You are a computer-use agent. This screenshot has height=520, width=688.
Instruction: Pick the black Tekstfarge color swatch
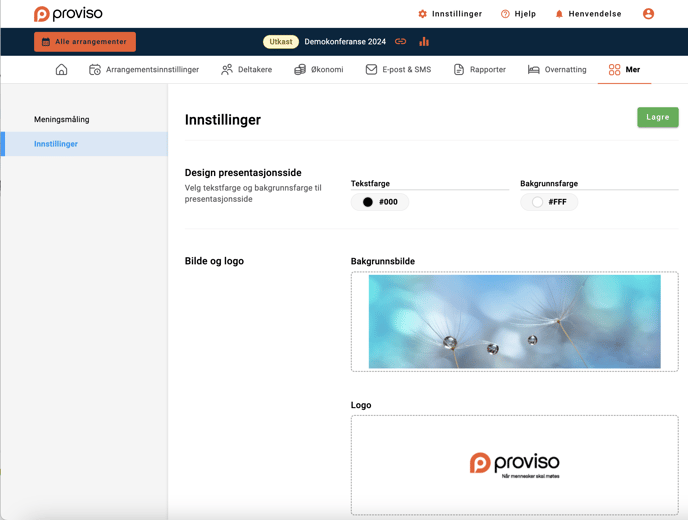(368, 202)
